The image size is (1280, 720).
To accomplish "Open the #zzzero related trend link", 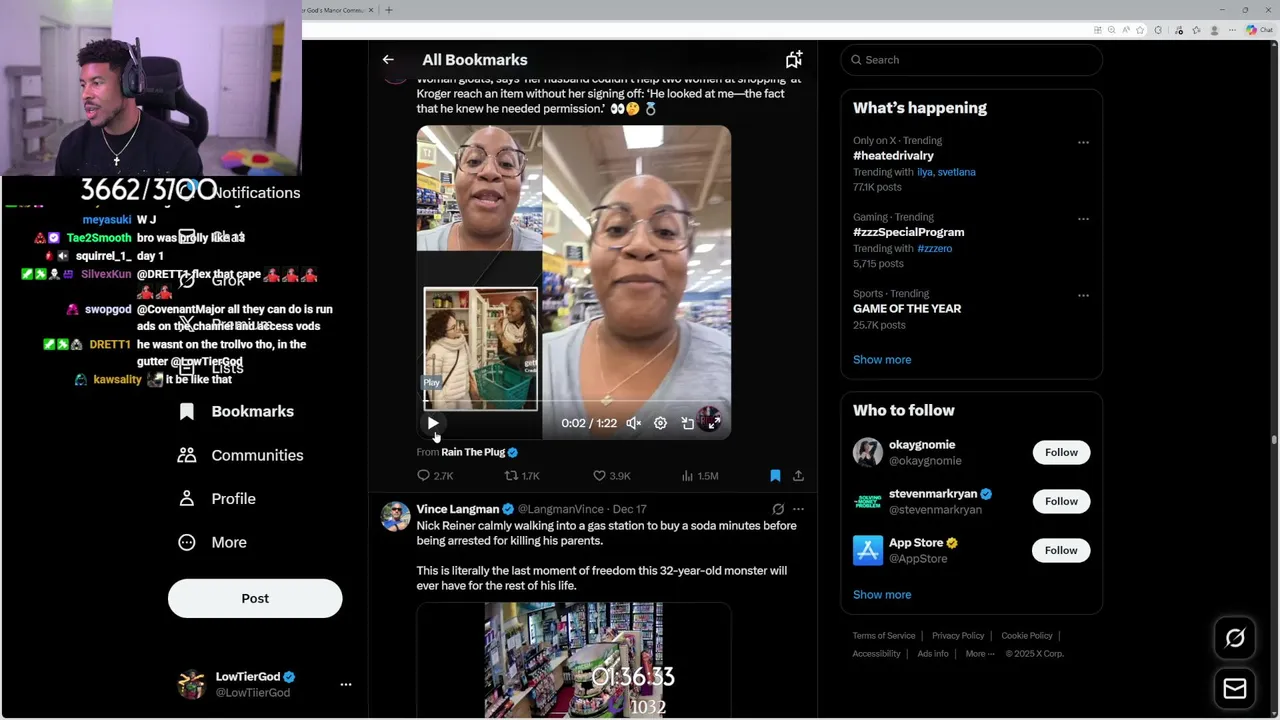I will click(935, 248).
